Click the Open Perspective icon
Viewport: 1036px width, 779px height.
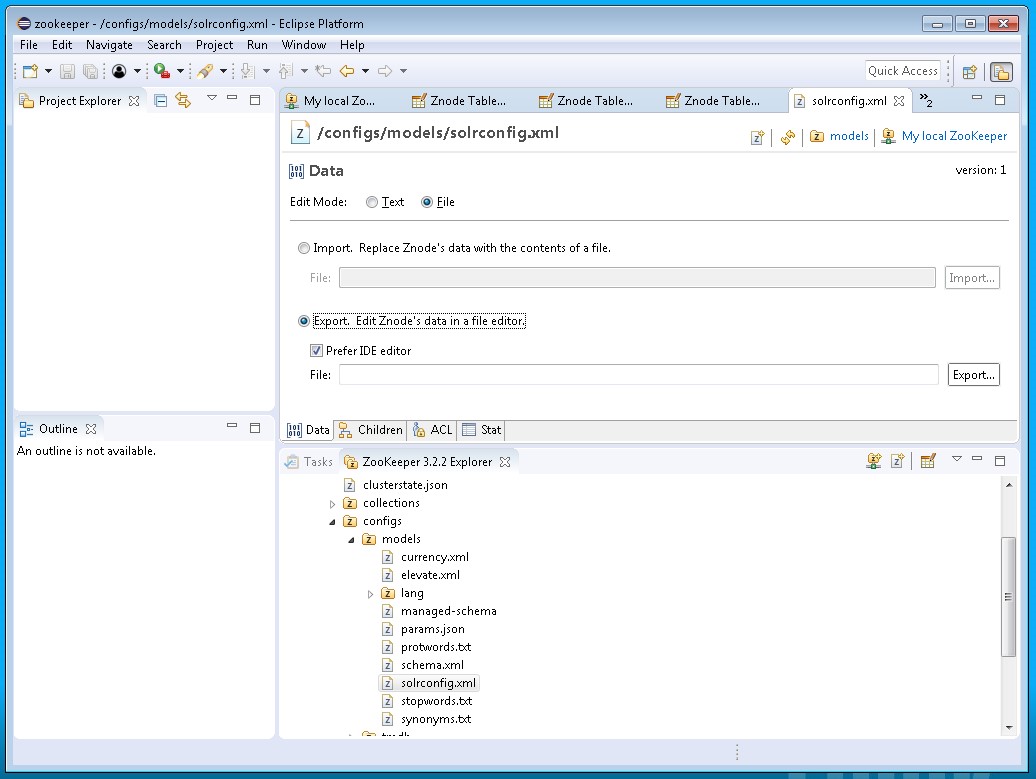969,71
